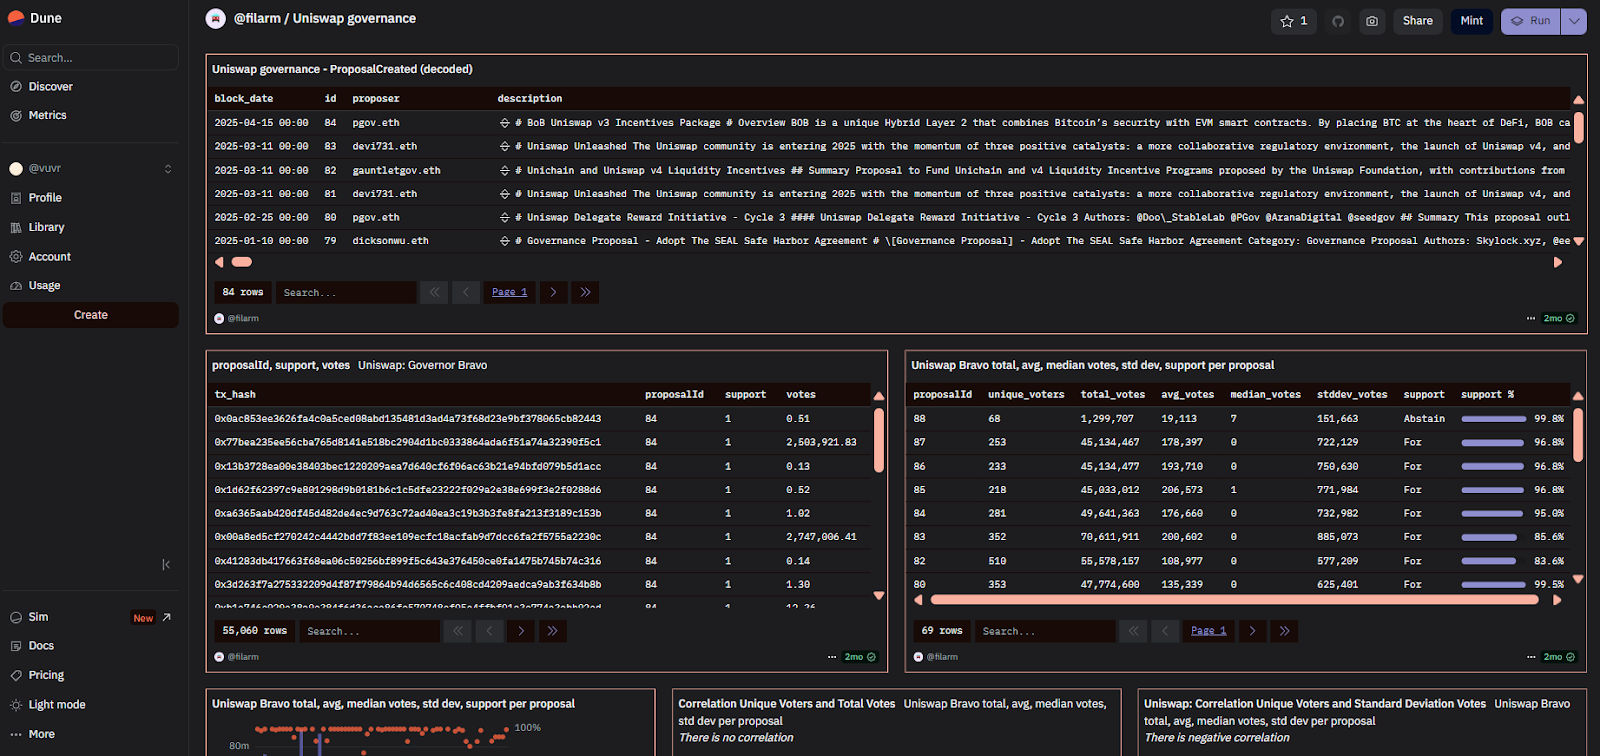Click the Mint button

pos(1472,21)
